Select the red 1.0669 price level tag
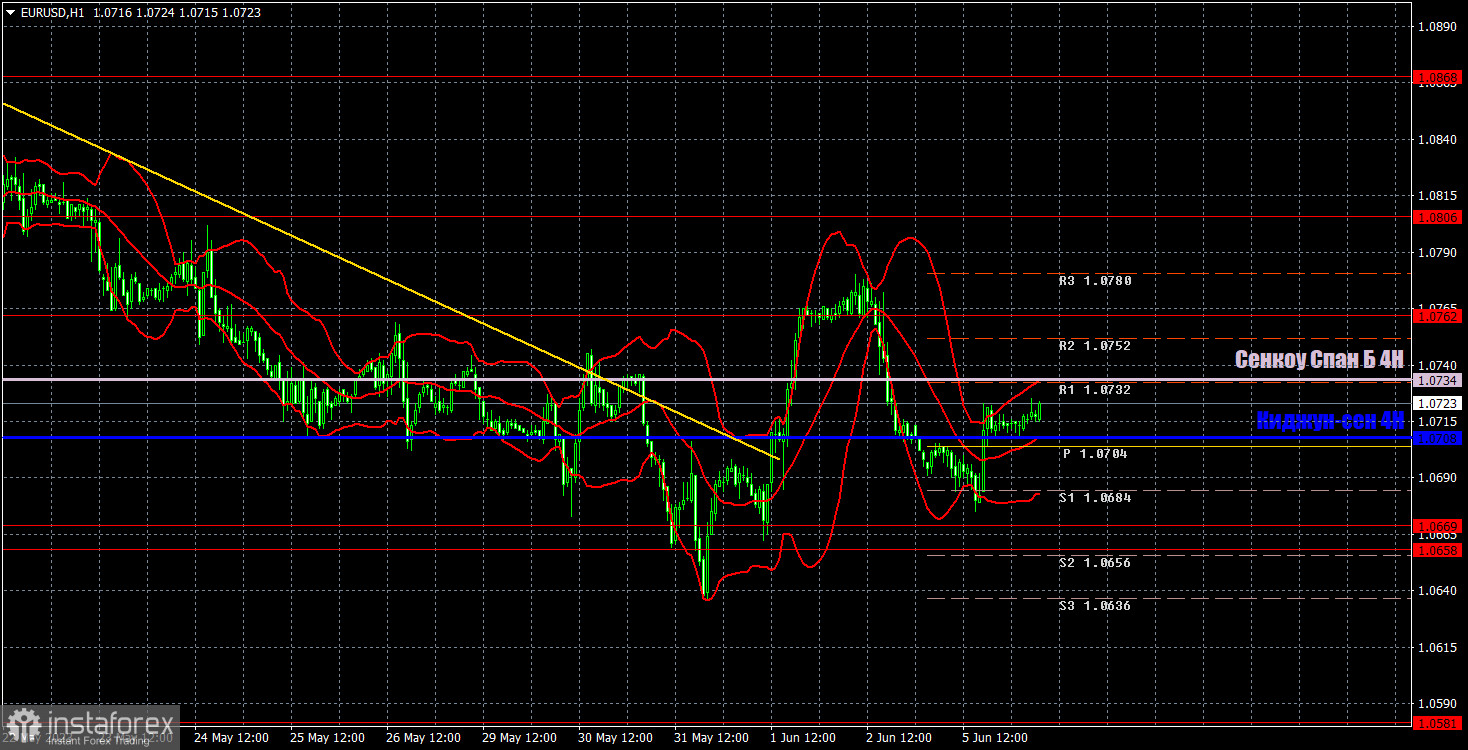 pyautogui.click(x=1438, y=526)
